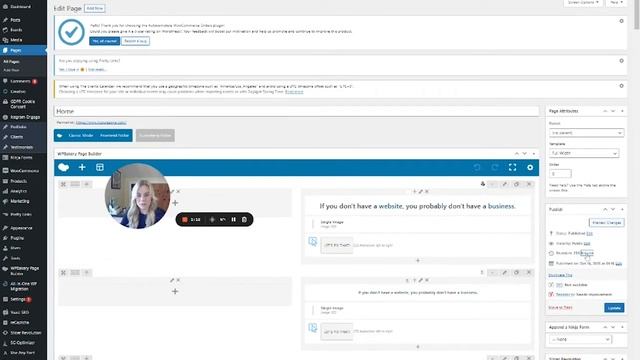640x360 pixels.
Task: Click the trash icon on recording bar
Action: tap(244, 220)
